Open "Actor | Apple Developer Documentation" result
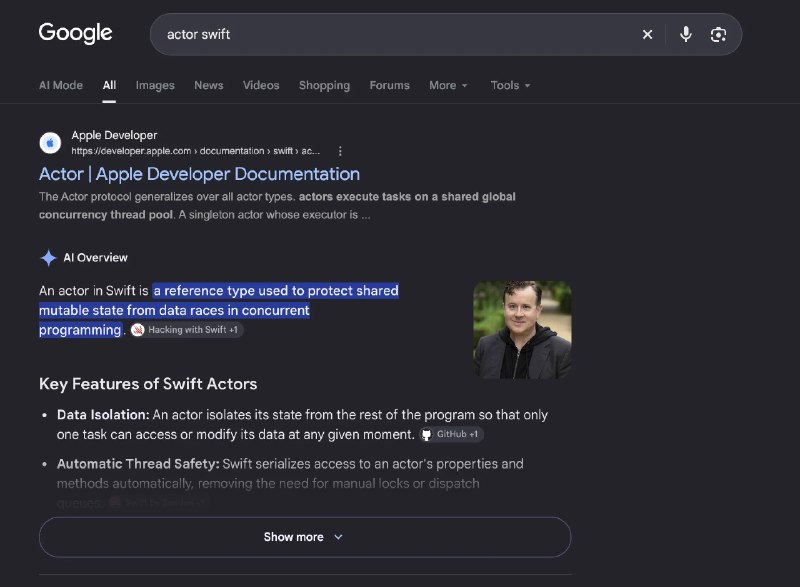Image resolution: width=800 pixels, height=587 pixels. (x=199, y=174)
